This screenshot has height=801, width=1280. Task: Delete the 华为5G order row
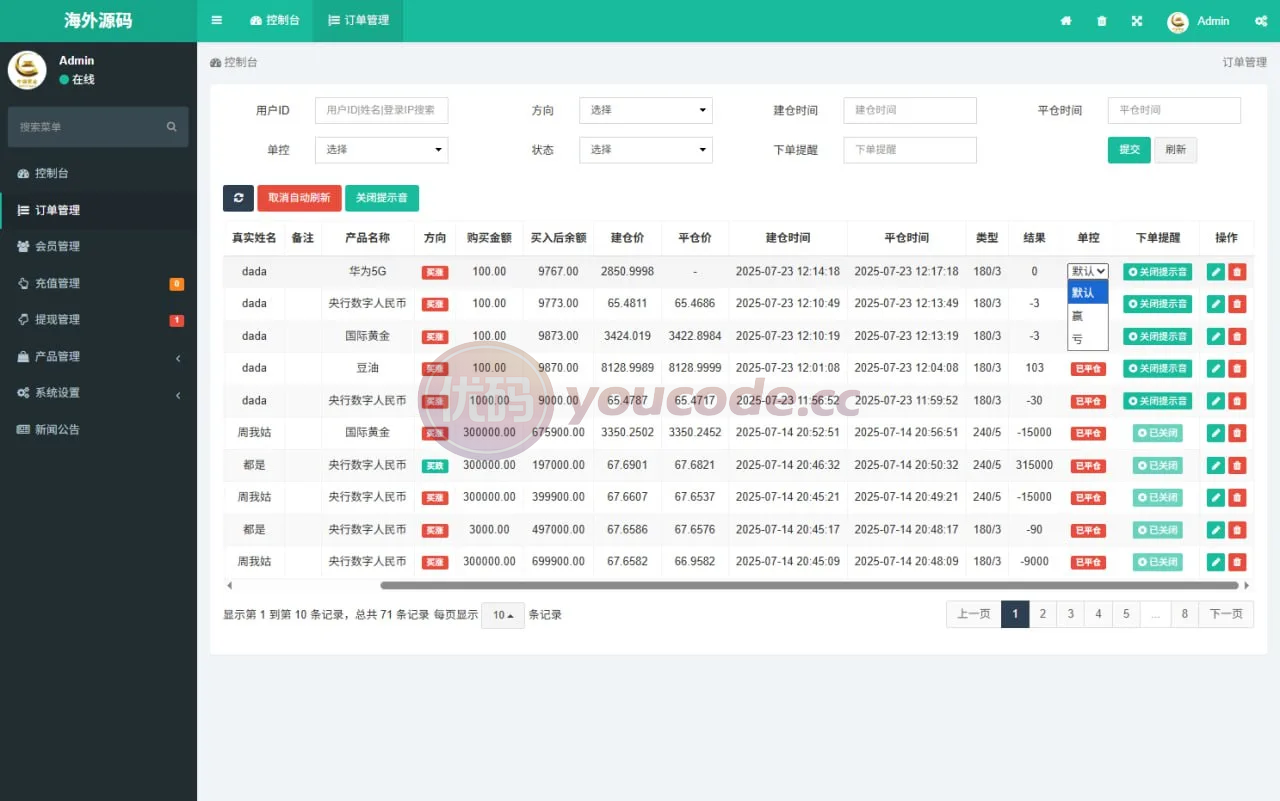pyautogui.click(x=1237, y=272)
